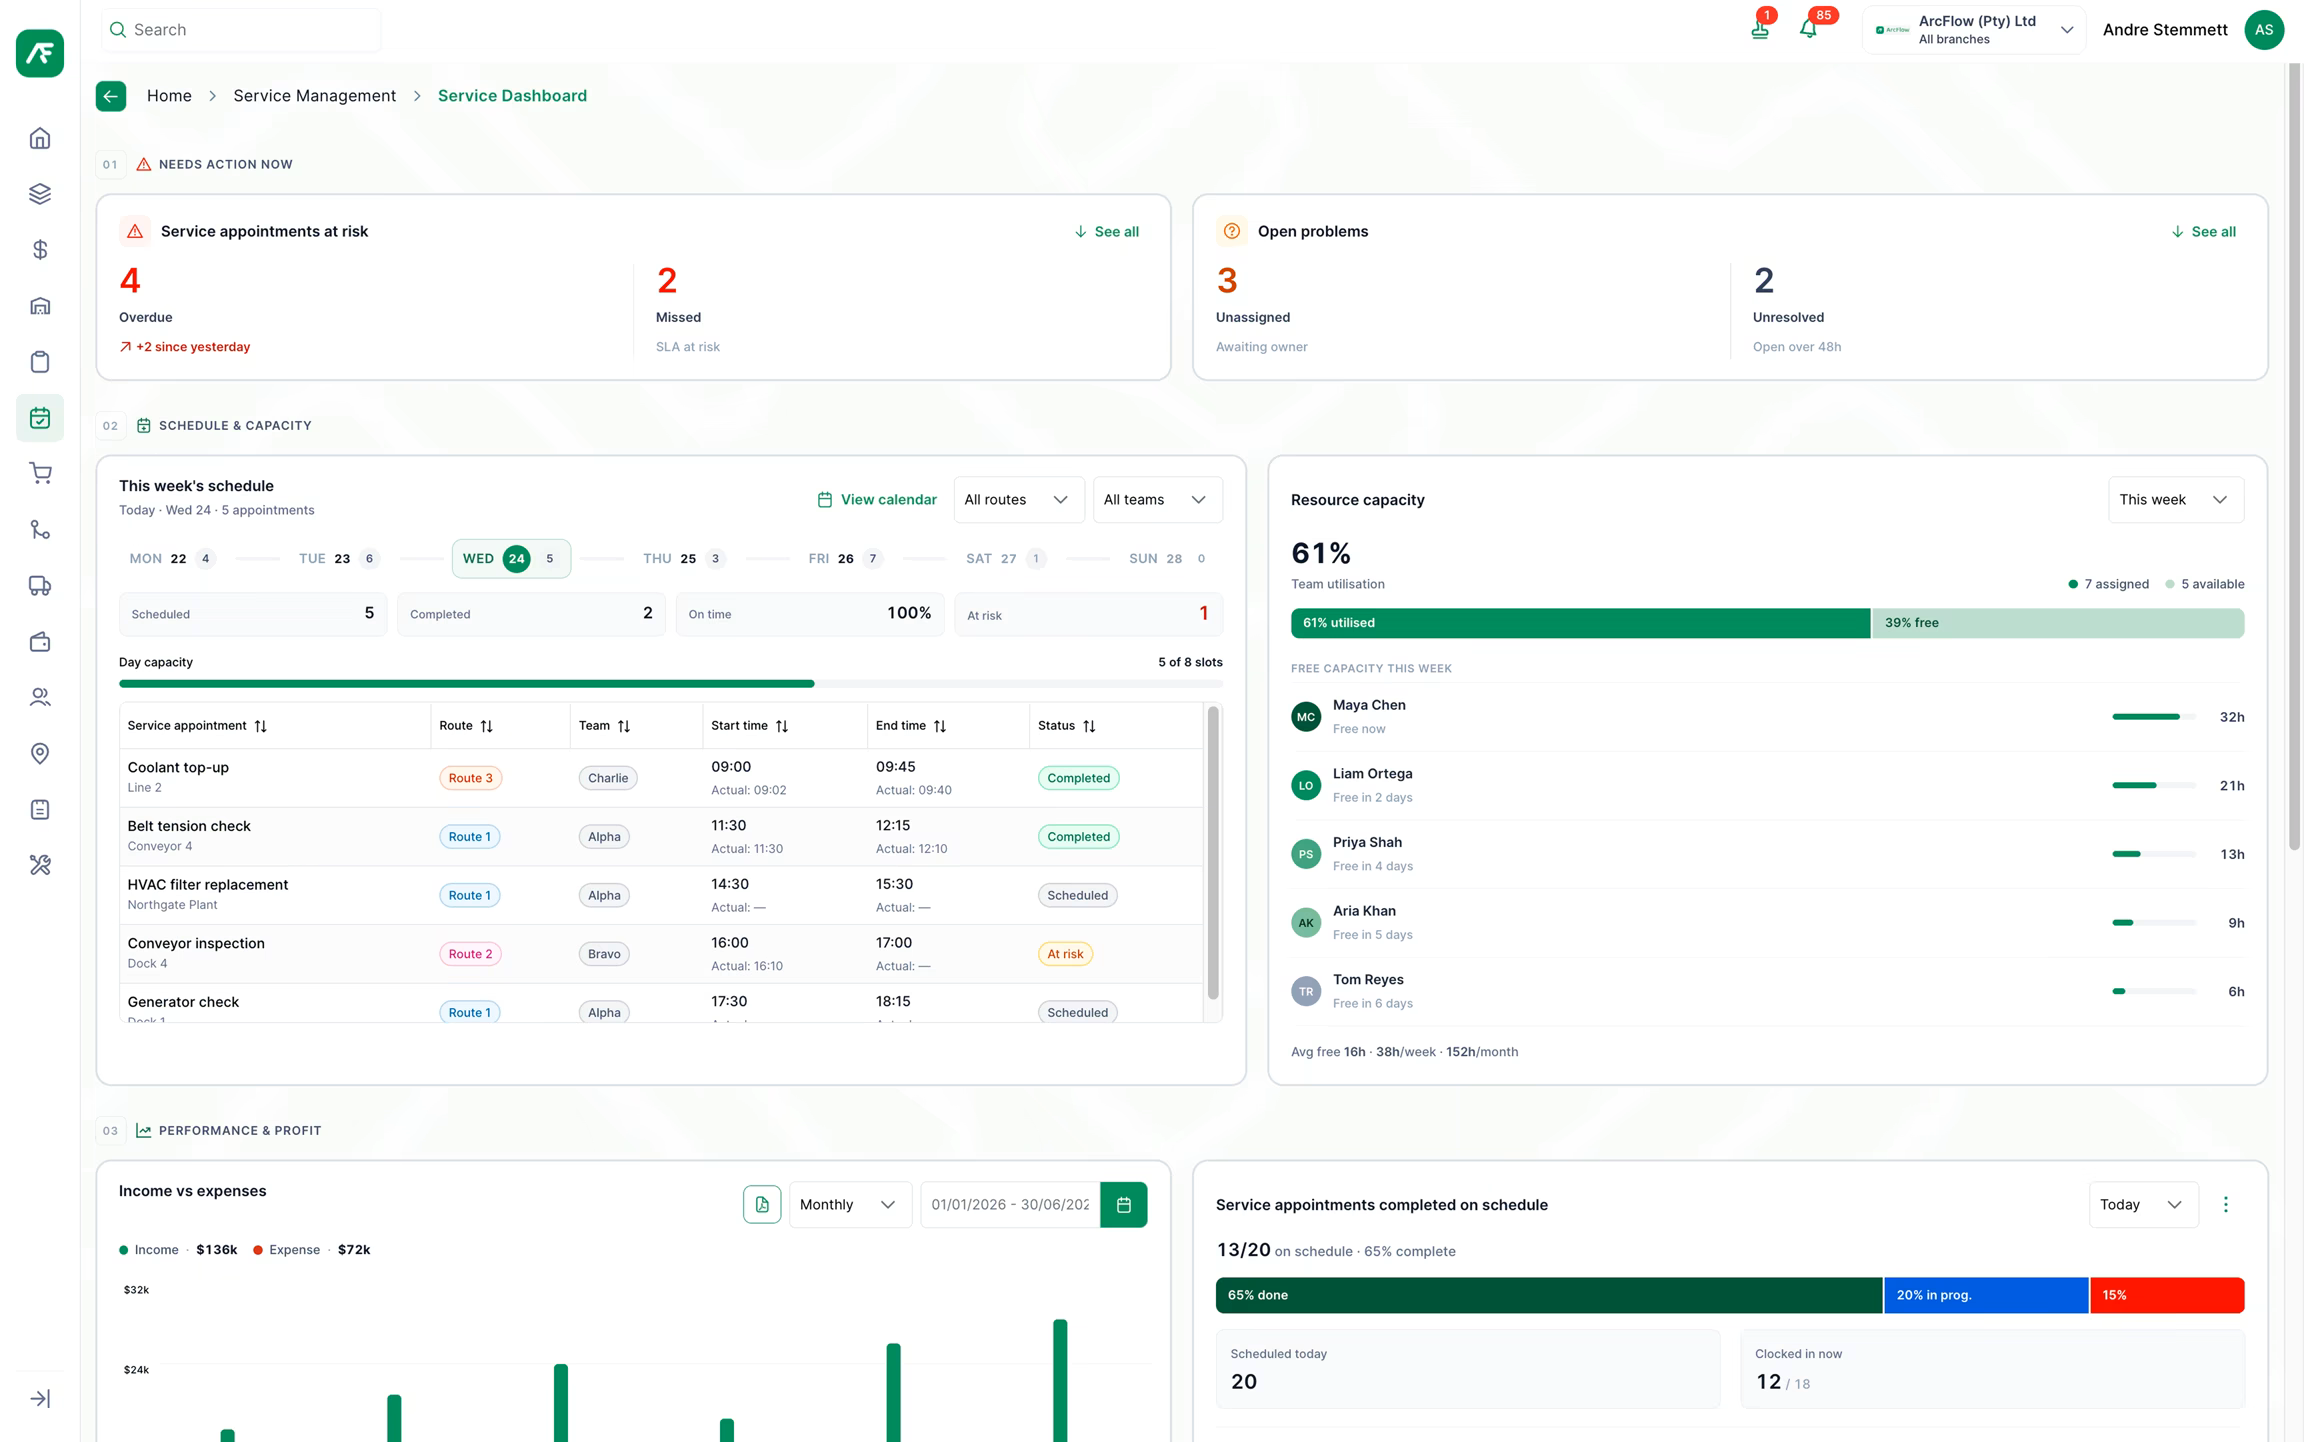The height and width of the screenshot is (1442, 2304).
Task: Click the At risk status on Conveyor inspection
Action: [x=1065, y=954]
